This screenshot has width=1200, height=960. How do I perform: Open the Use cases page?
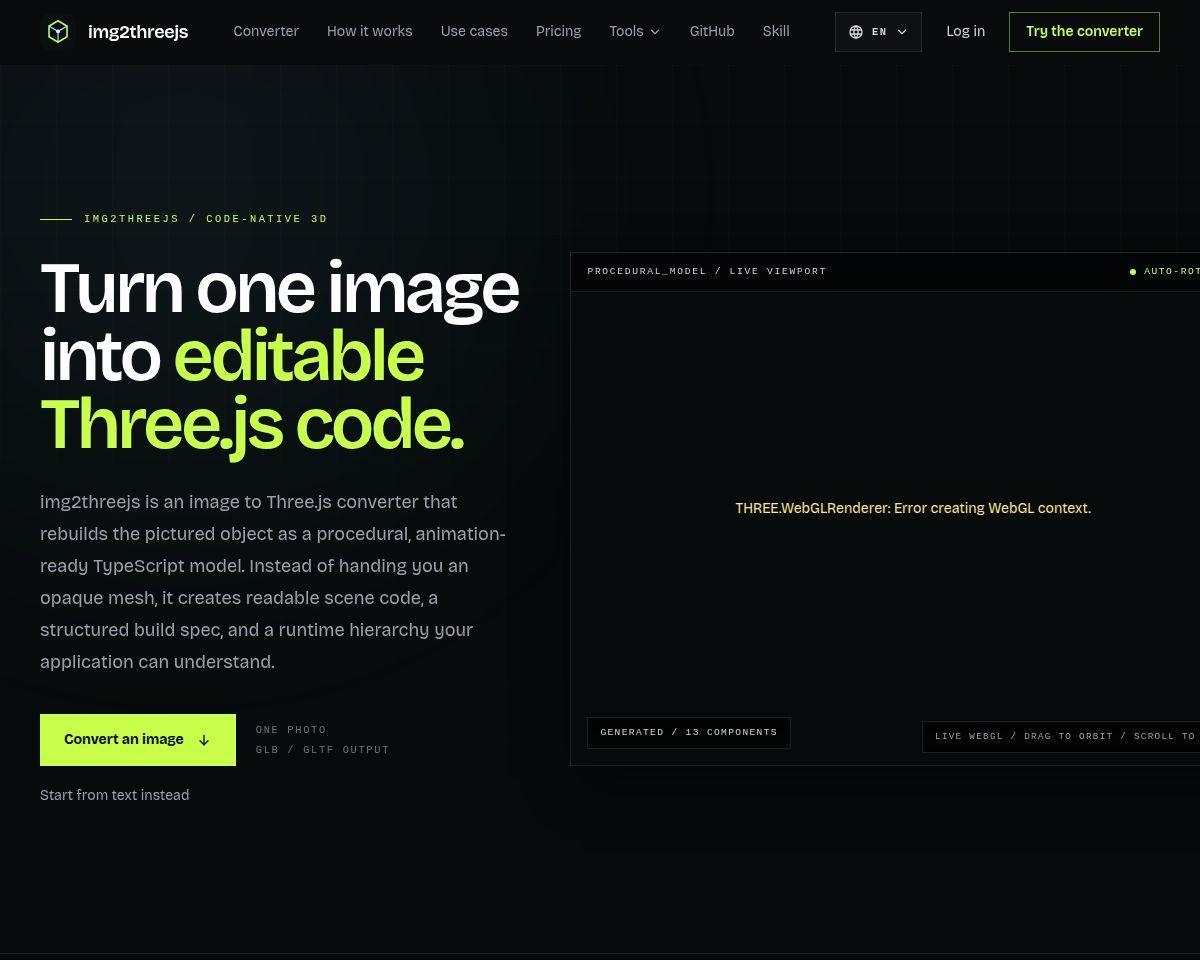coord(474,31)
